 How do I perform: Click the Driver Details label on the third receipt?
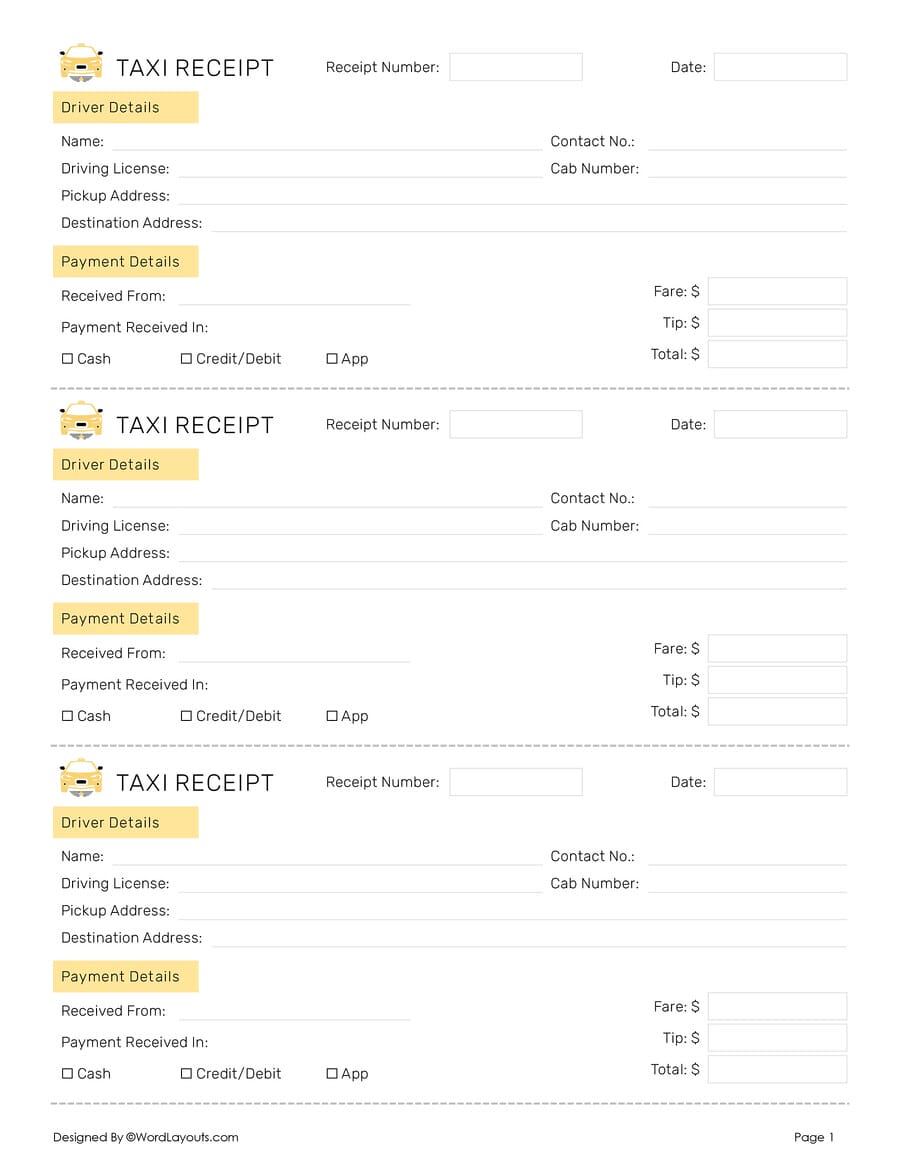pyautogui.click(x=125, y=822)
